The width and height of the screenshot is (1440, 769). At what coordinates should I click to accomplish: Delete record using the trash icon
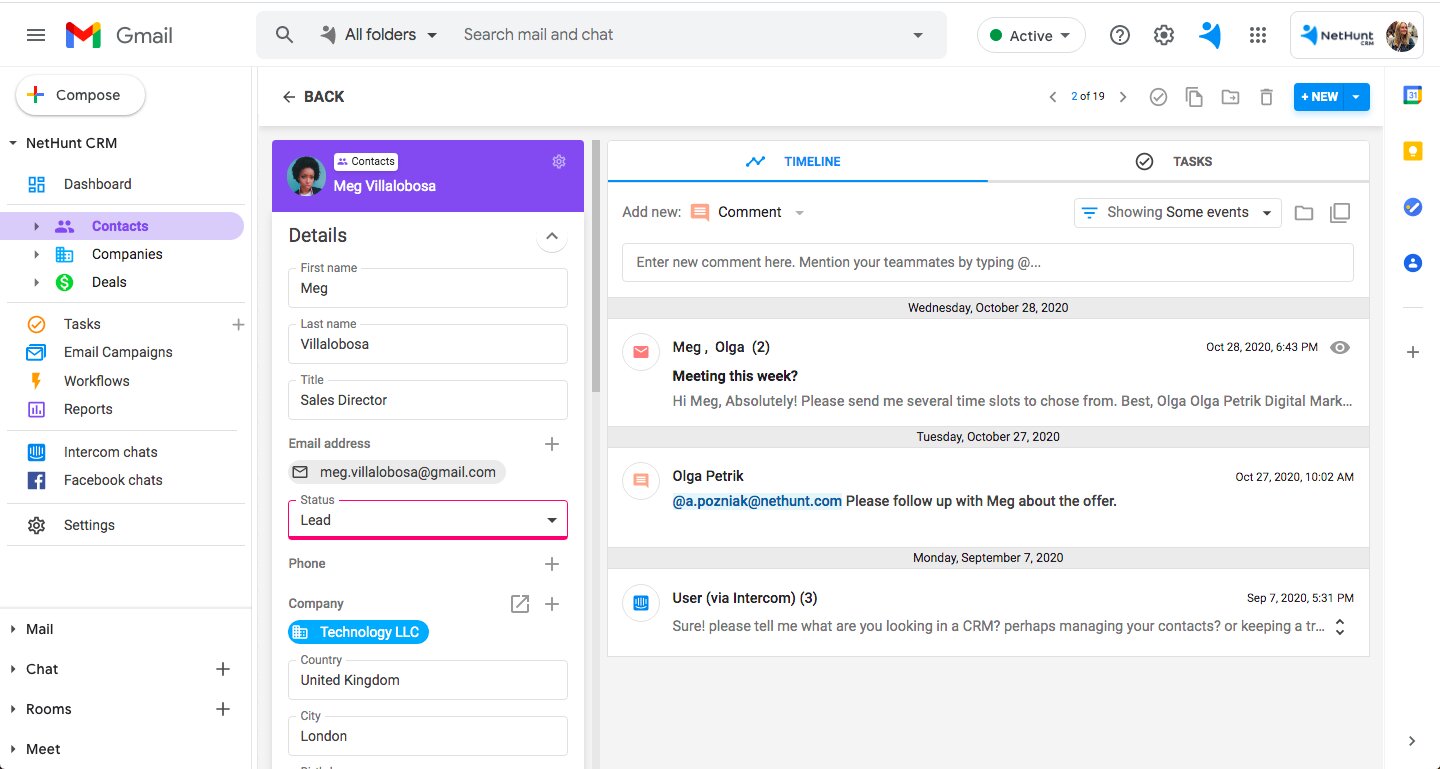point(1266,97)
